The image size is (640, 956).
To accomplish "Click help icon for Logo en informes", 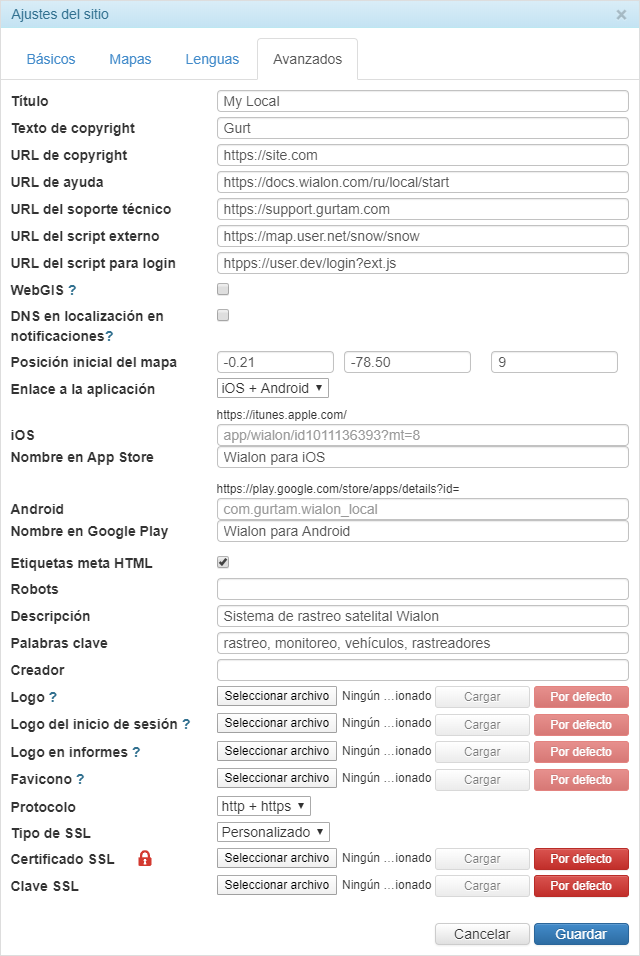I will (x=136, y=752).
